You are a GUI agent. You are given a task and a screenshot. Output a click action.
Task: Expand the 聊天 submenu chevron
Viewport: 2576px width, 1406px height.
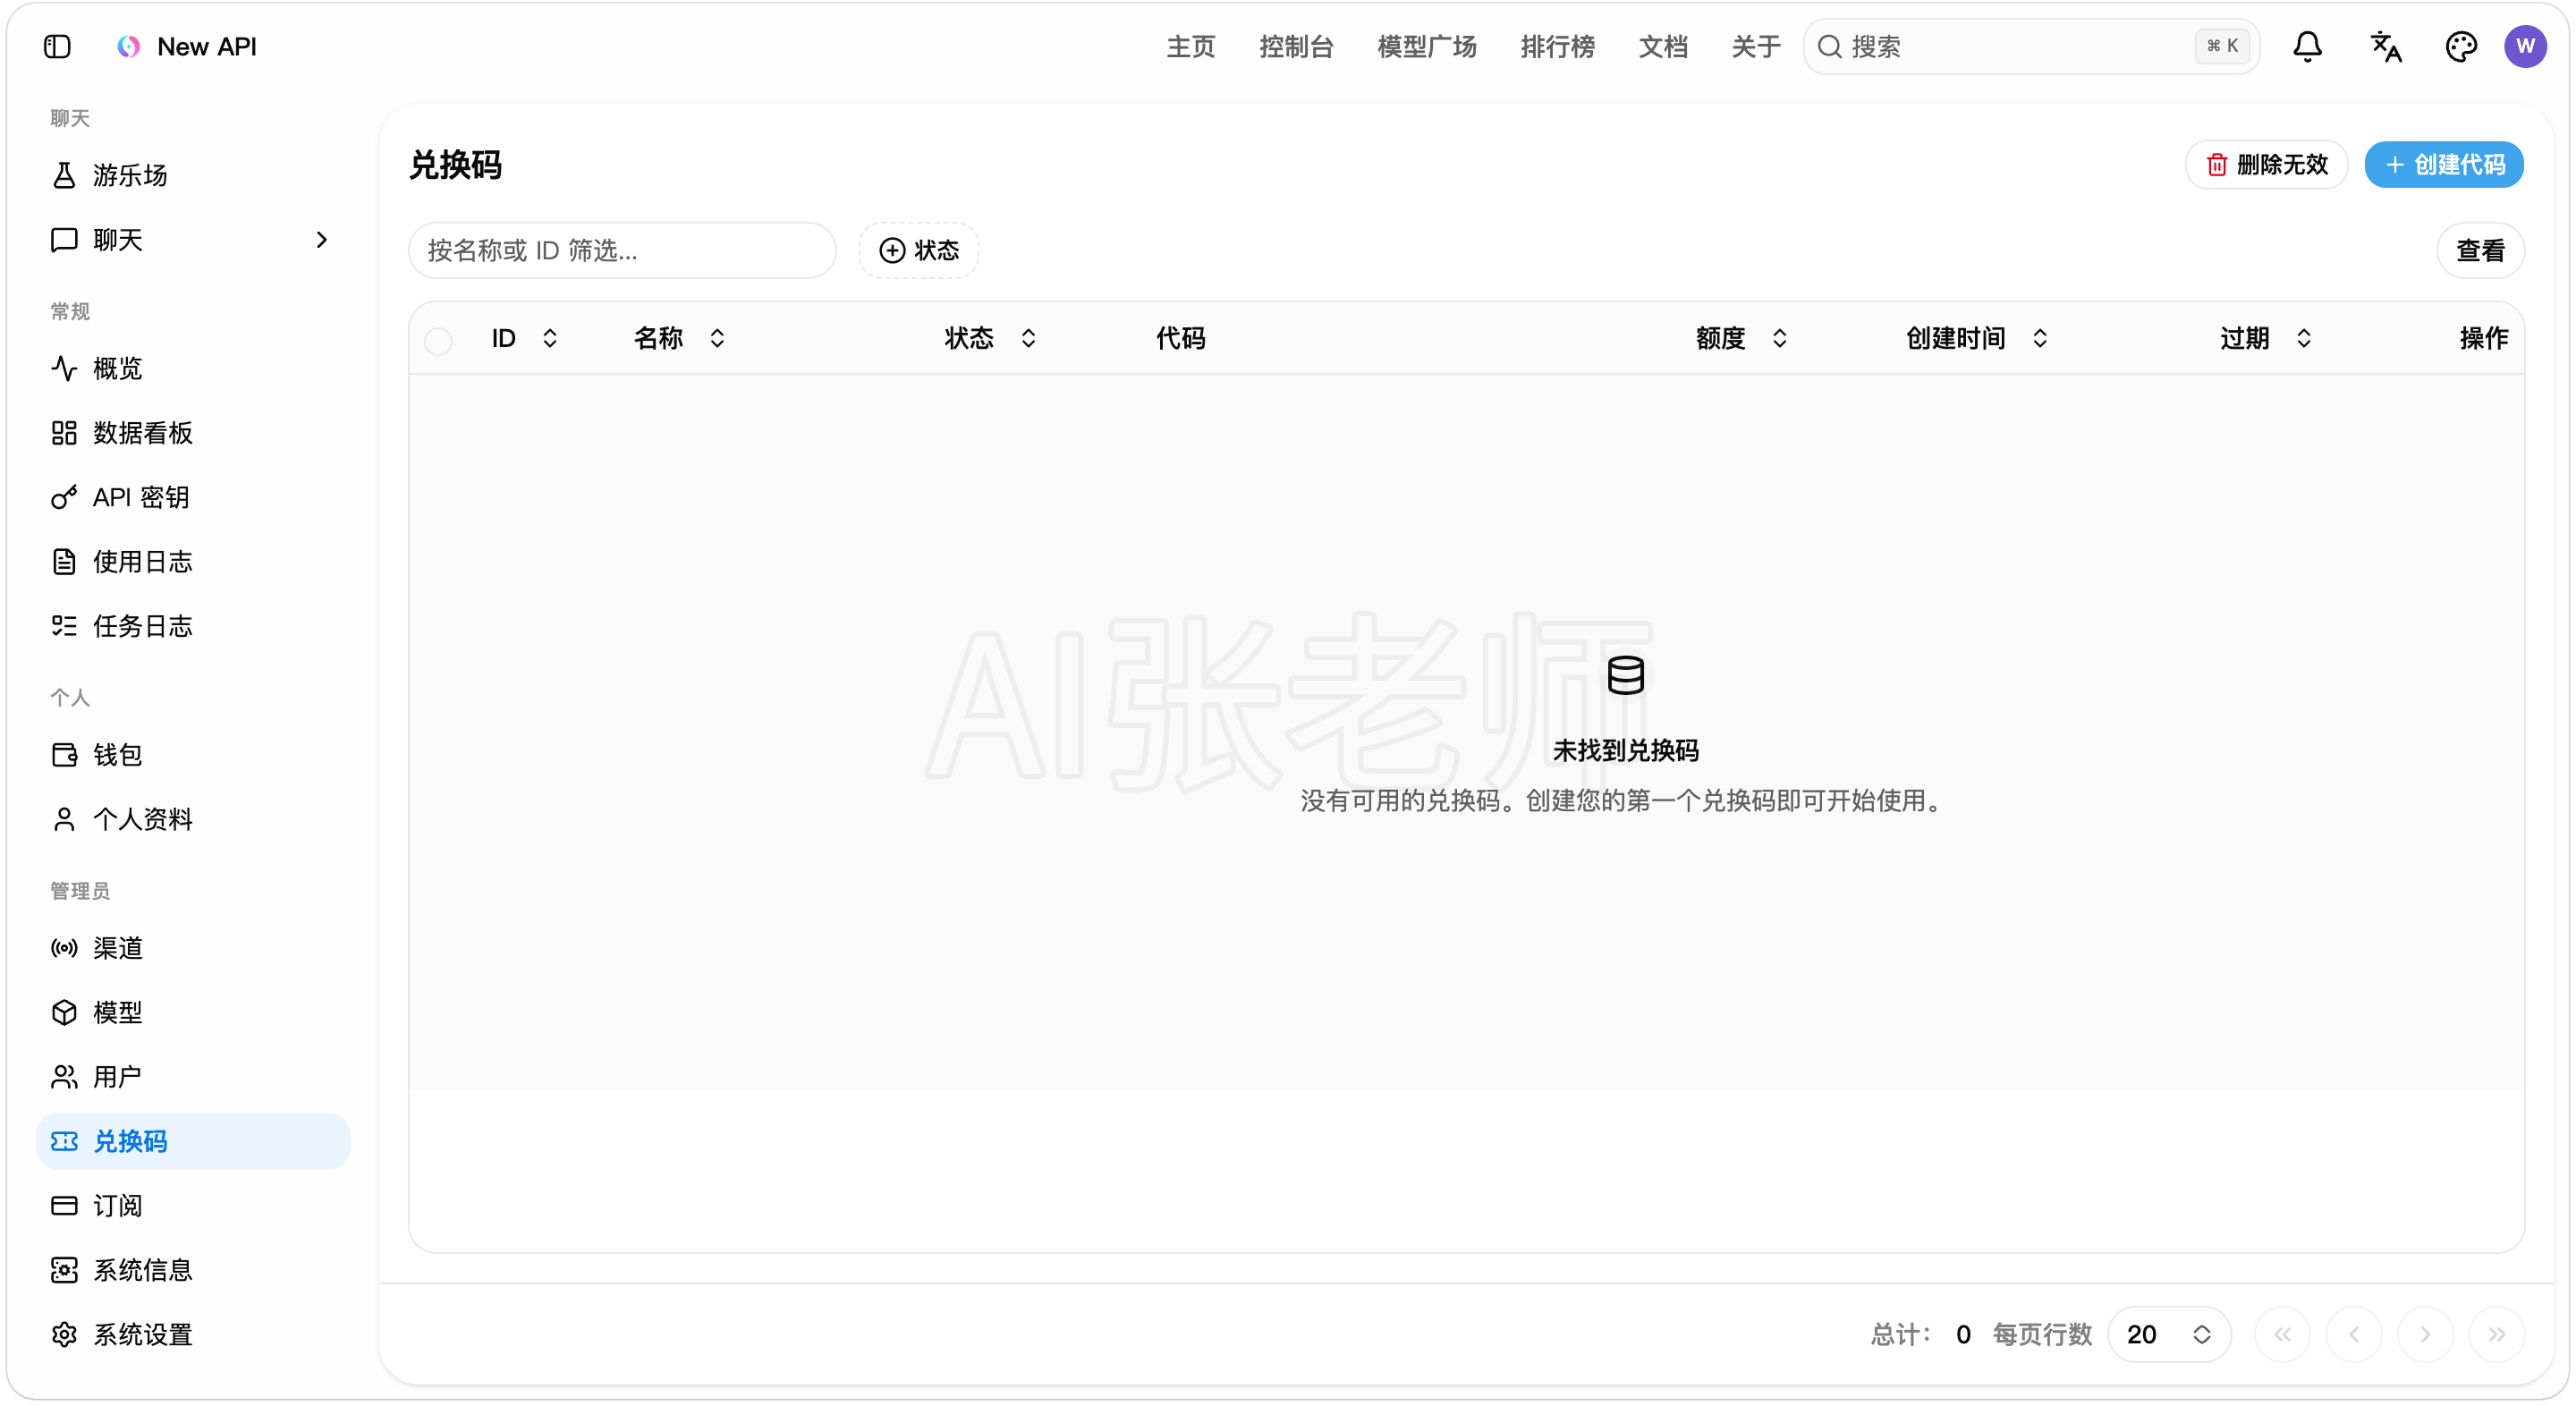pos(321,240)
